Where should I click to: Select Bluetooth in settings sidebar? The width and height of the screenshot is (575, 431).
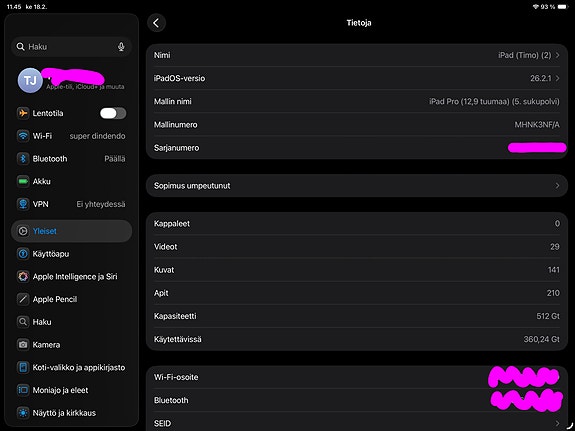[x=72, y=158]
